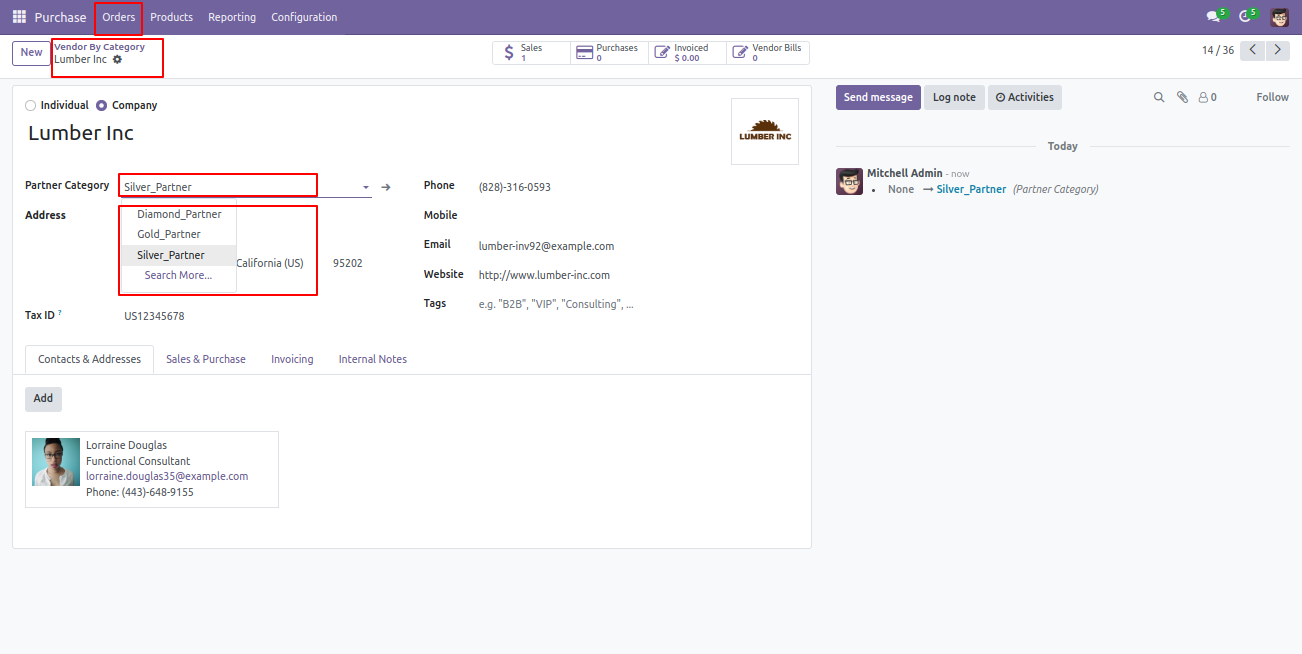Viewport: 1302px width, 654px height.
Task: Click Mitchell Admin avatar in chatter
Action: (x=849, y=181)
